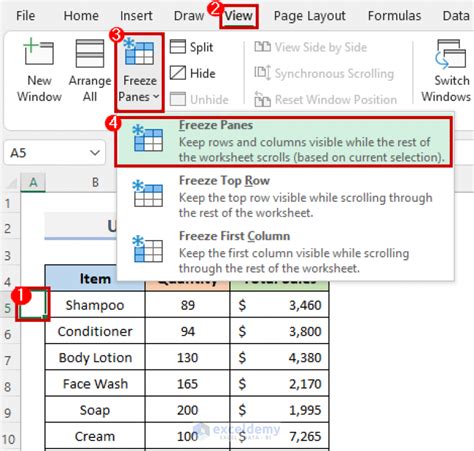This screenshot has width=474, height=451.
Task: Click the Hide window icon
Action: pyautogui.click(x=178, y=73)
